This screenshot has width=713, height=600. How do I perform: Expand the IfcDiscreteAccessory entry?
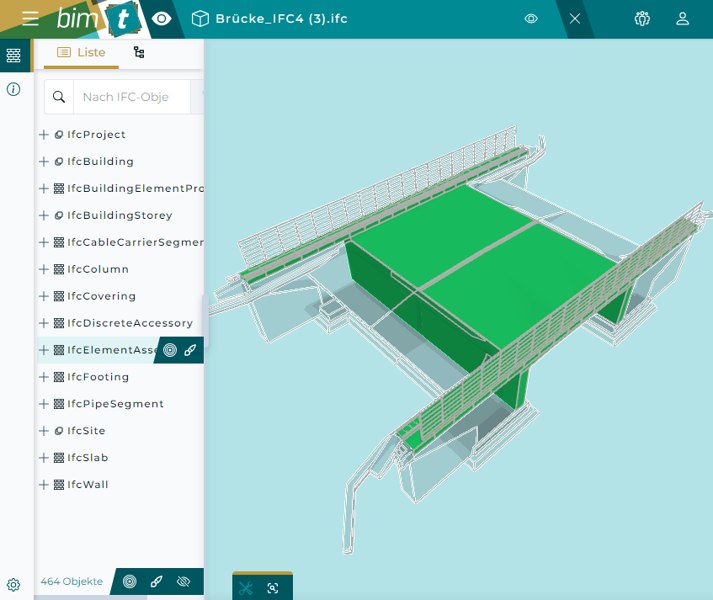(44, 323)
